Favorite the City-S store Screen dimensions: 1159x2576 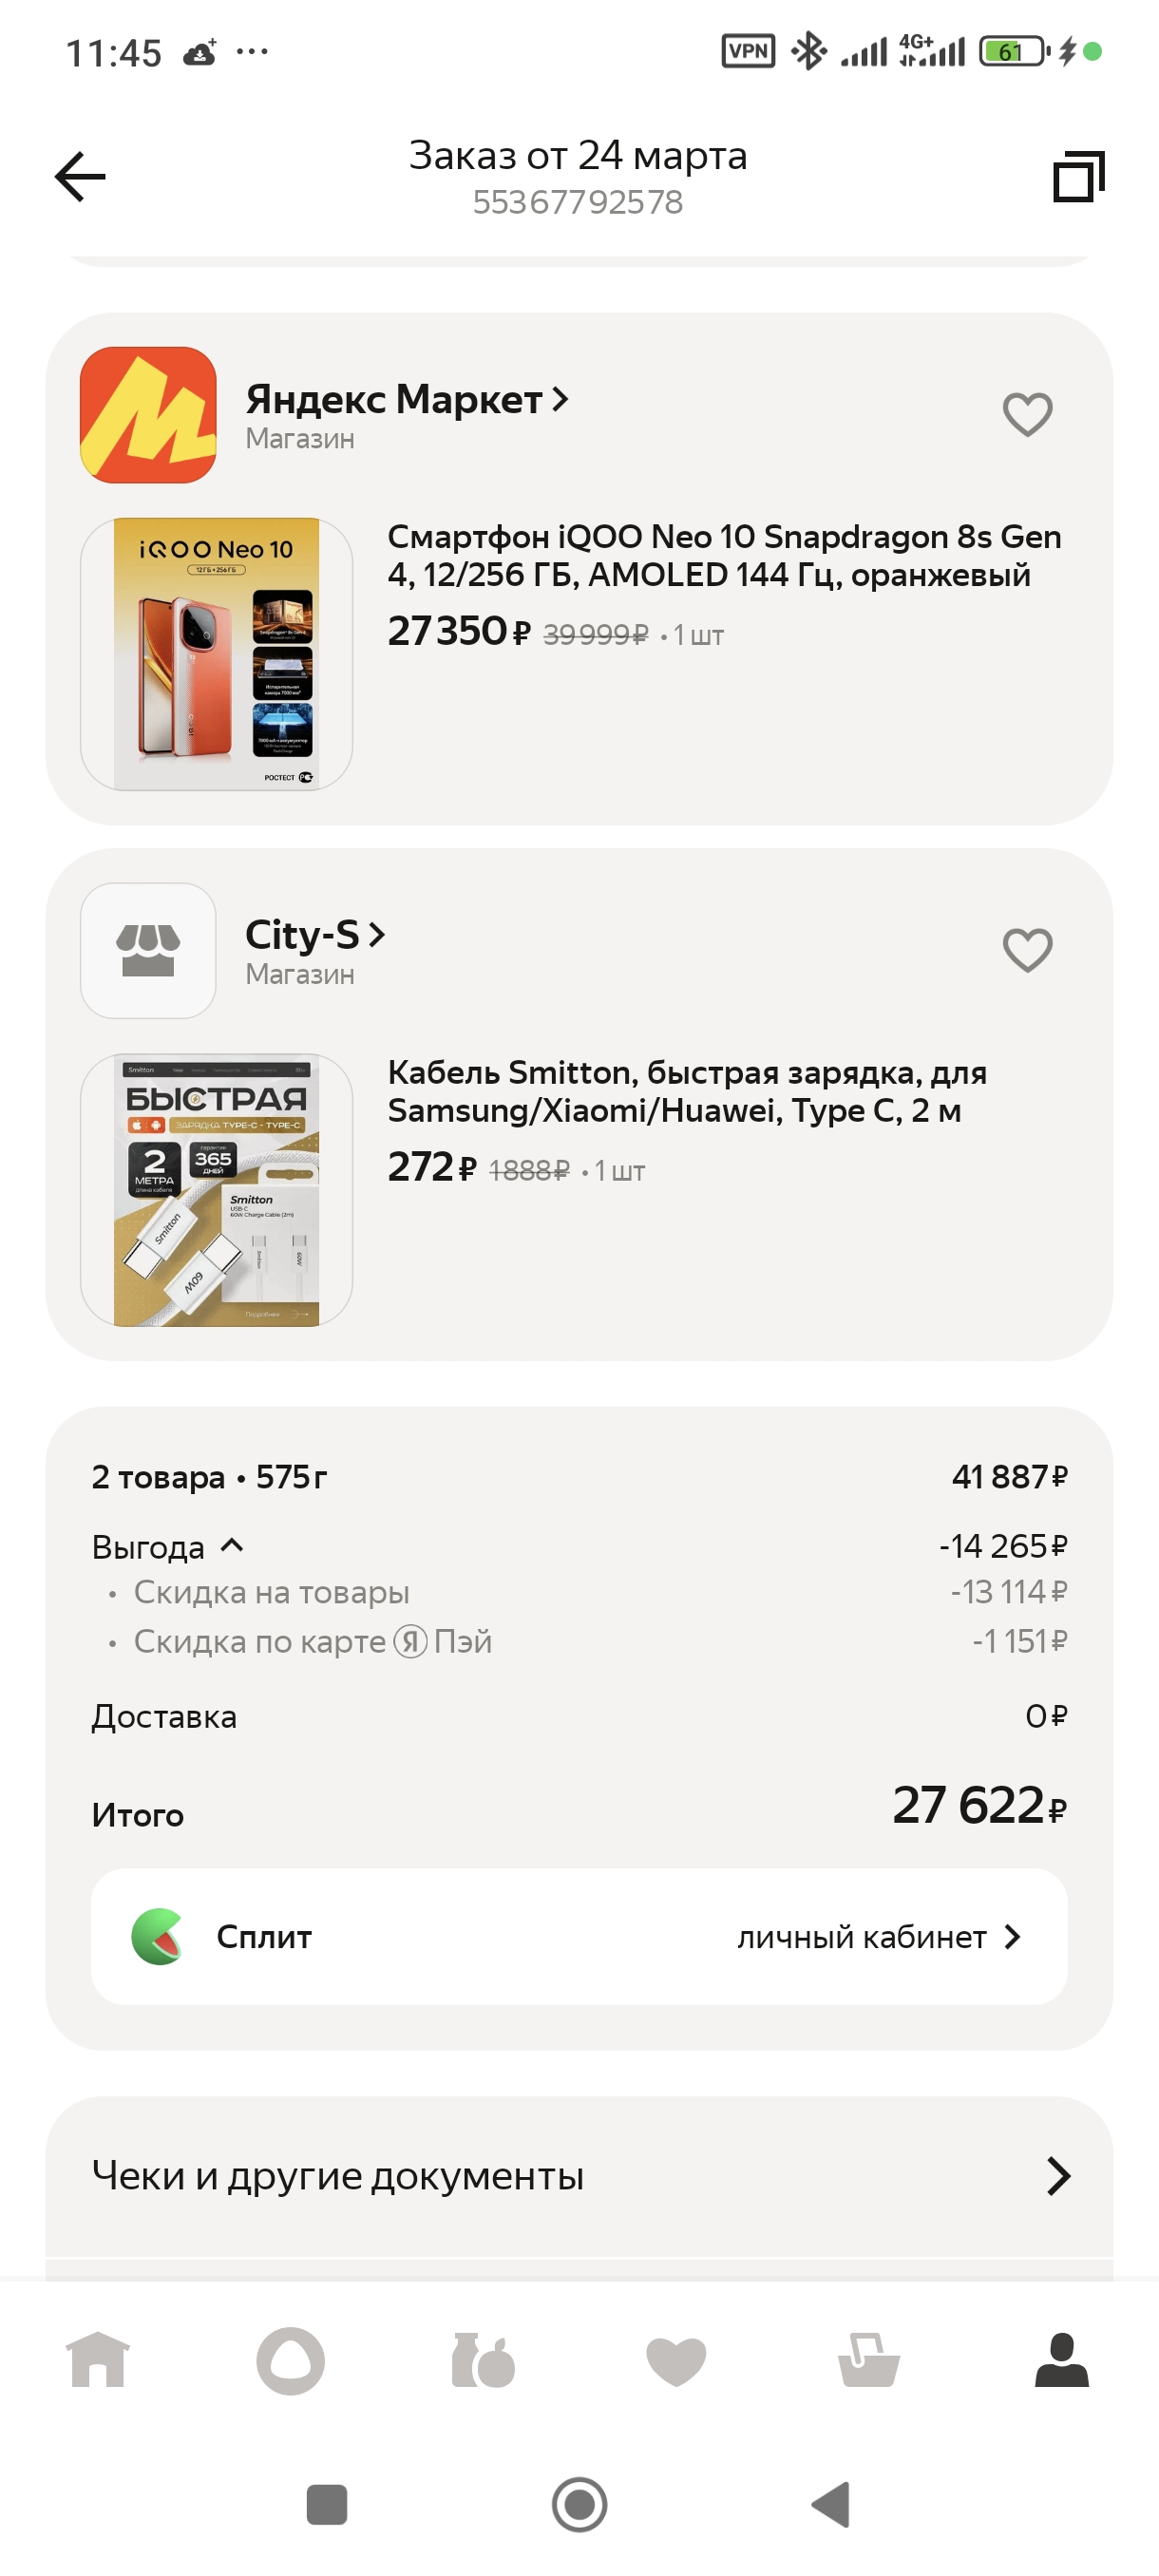1027,950
